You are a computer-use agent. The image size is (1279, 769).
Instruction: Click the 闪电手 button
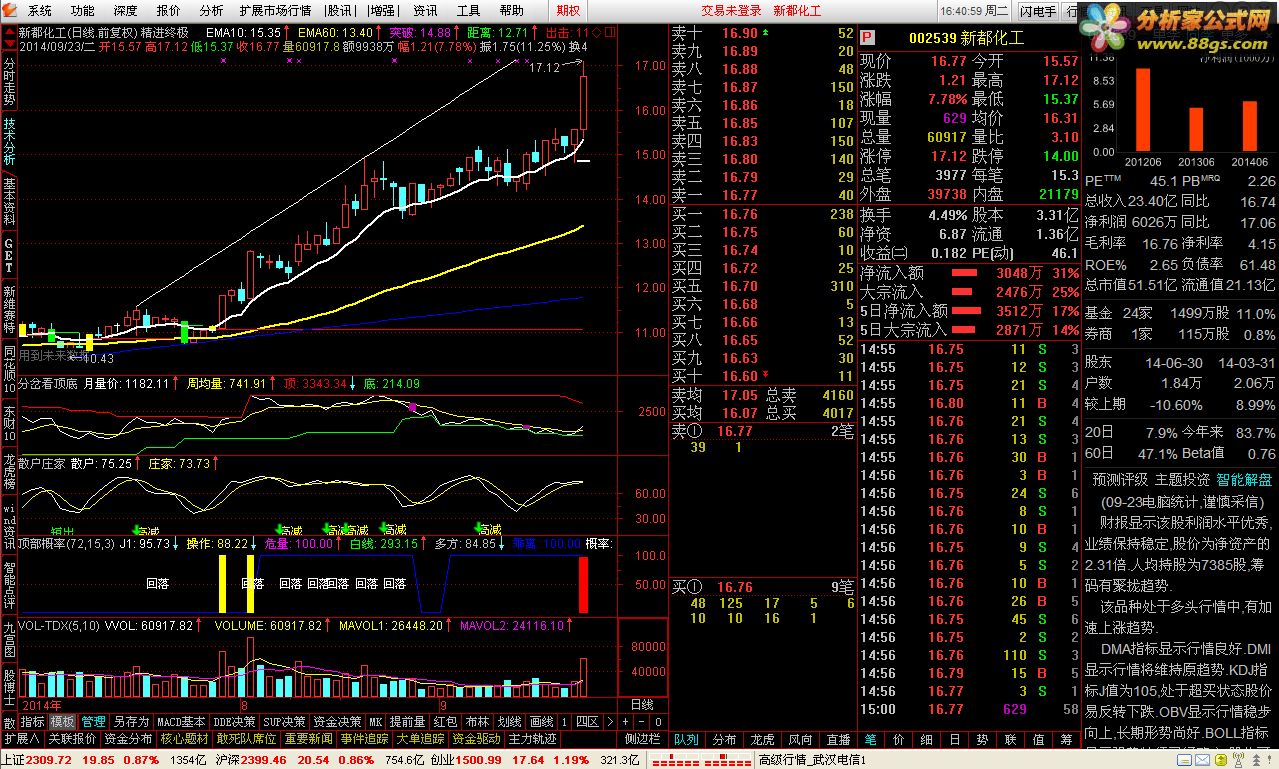pyautogui.click(x=1038, y=11)
